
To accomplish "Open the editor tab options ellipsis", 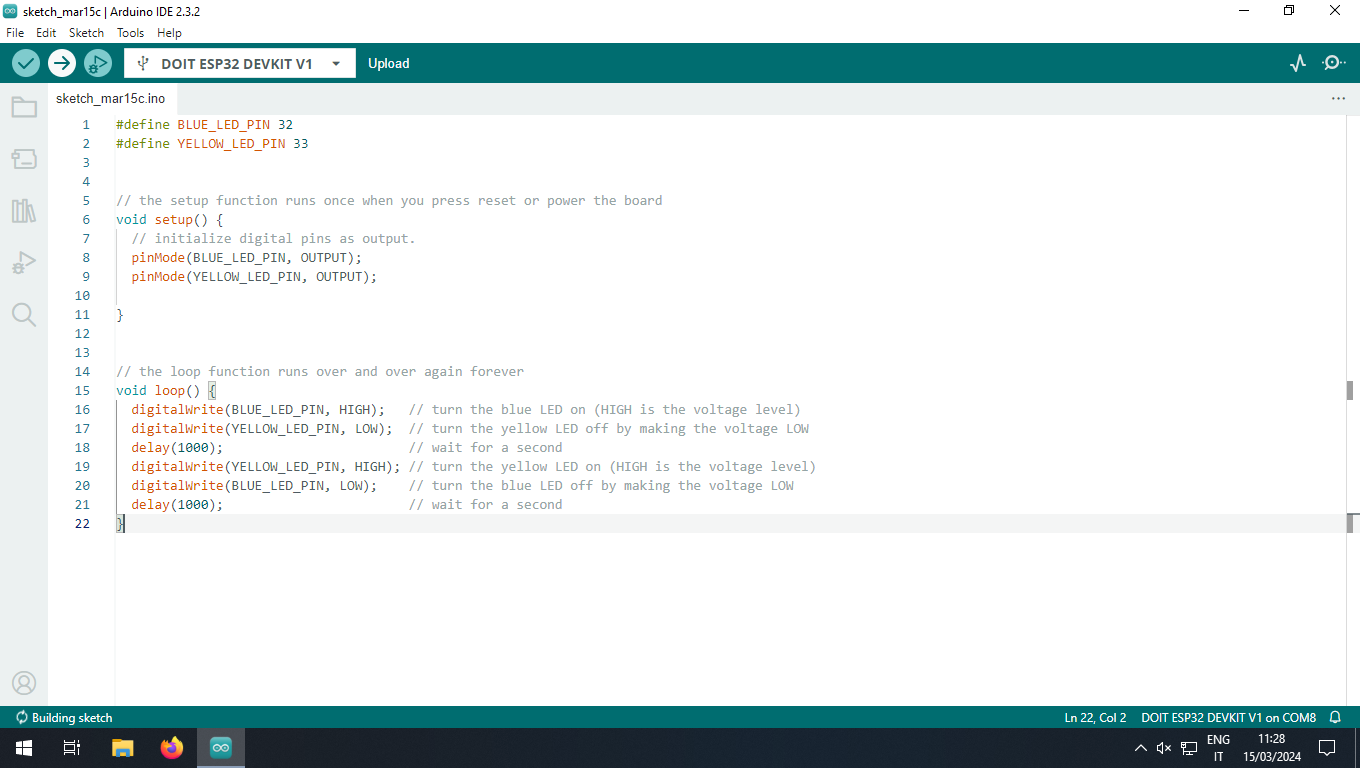I will click(x=1338, y=99).
